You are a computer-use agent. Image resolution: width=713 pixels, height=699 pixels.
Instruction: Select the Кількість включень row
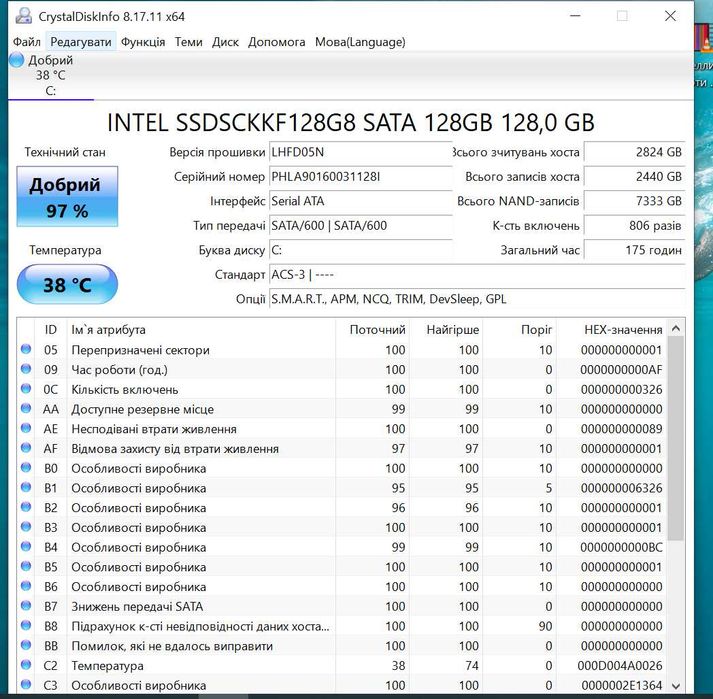coord(342,389)
